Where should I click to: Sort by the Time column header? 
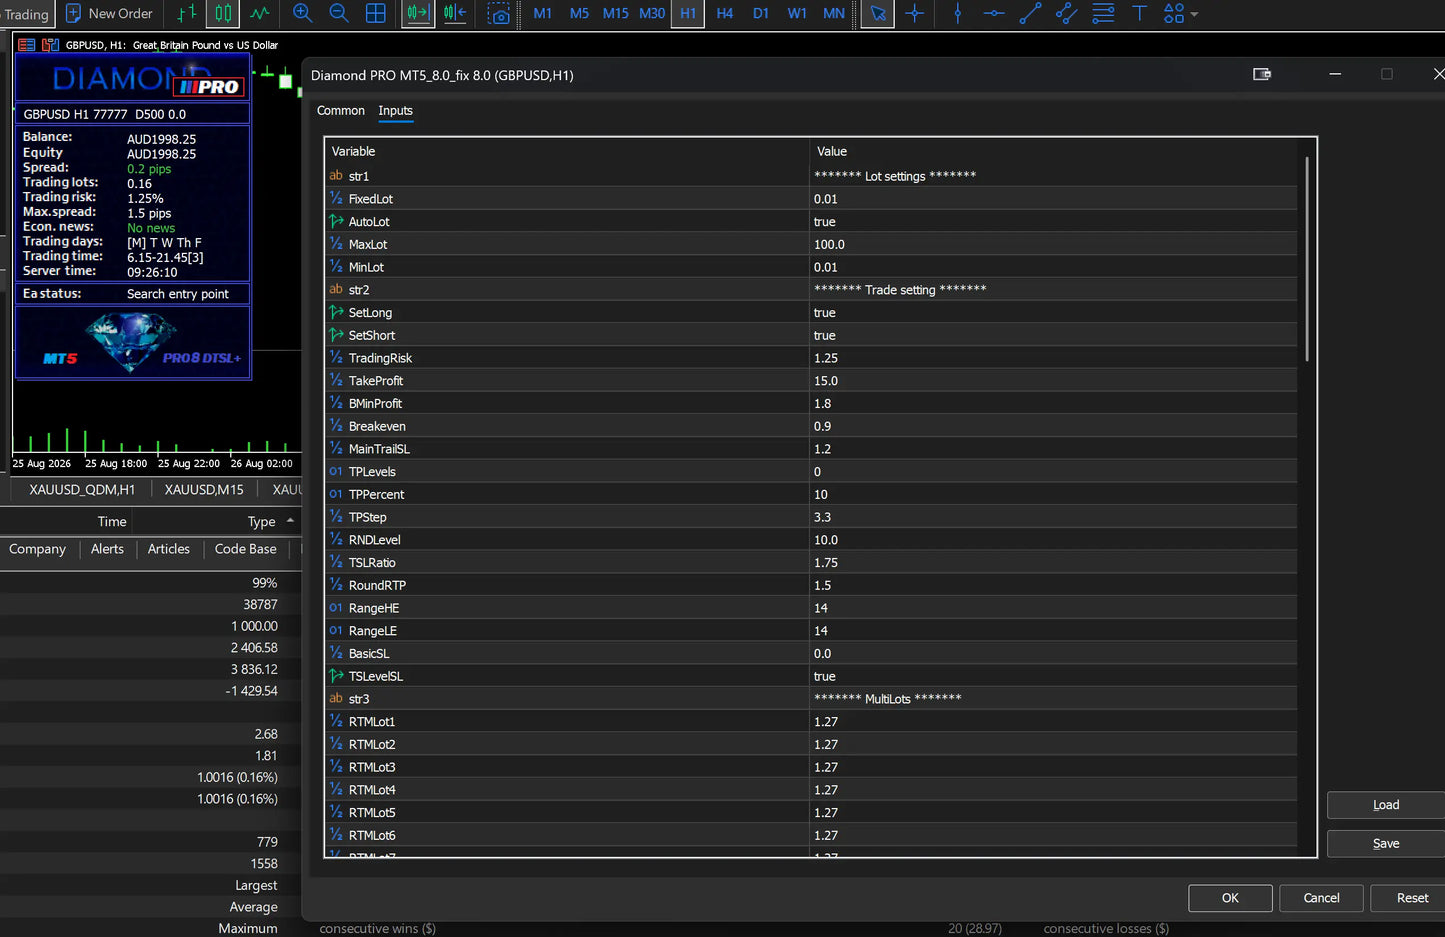112,522
